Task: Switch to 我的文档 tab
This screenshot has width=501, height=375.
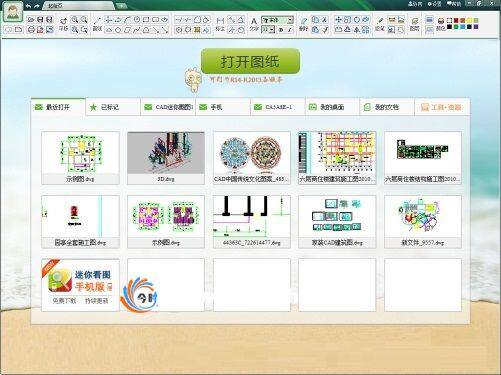Action: pyautogui.click(x=387, y=107)
